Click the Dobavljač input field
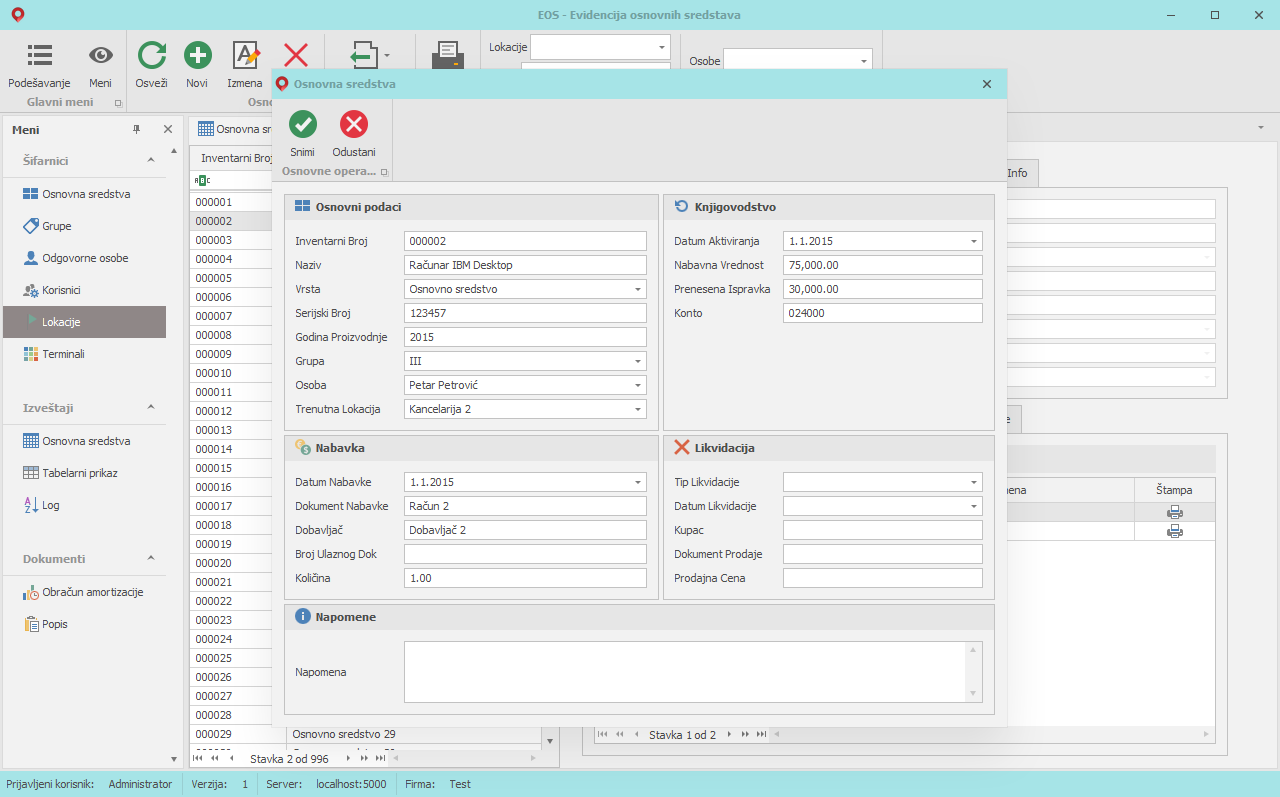Screen dimensions: 1280x797 tap(525, 530)
